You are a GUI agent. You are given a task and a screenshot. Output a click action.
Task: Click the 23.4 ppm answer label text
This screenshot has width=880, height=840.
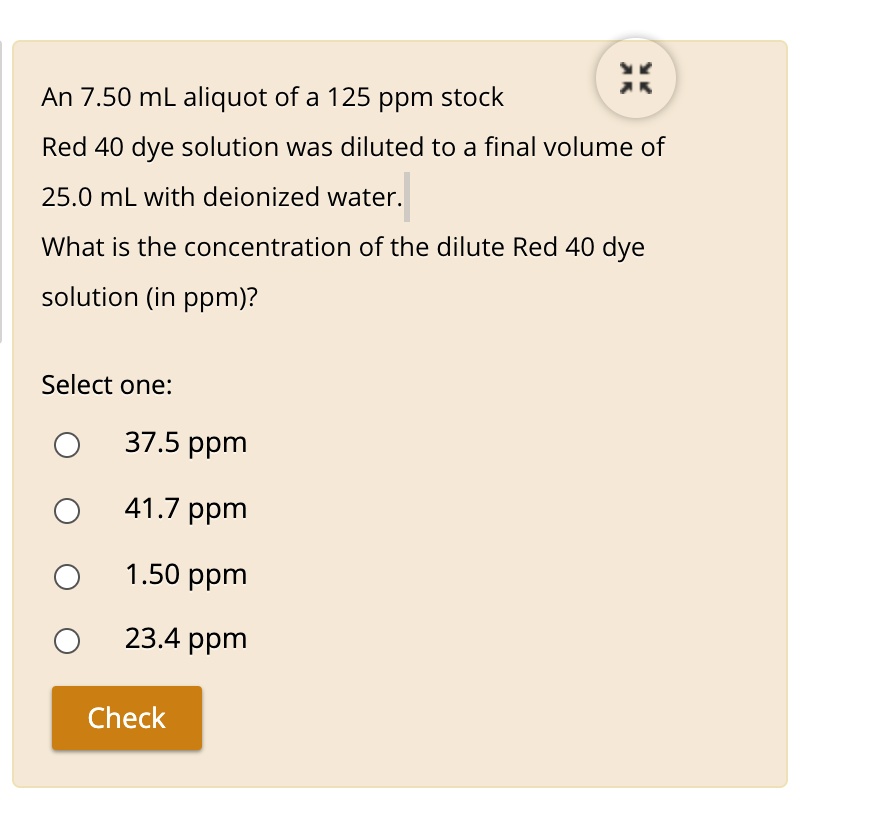[185, 640]
